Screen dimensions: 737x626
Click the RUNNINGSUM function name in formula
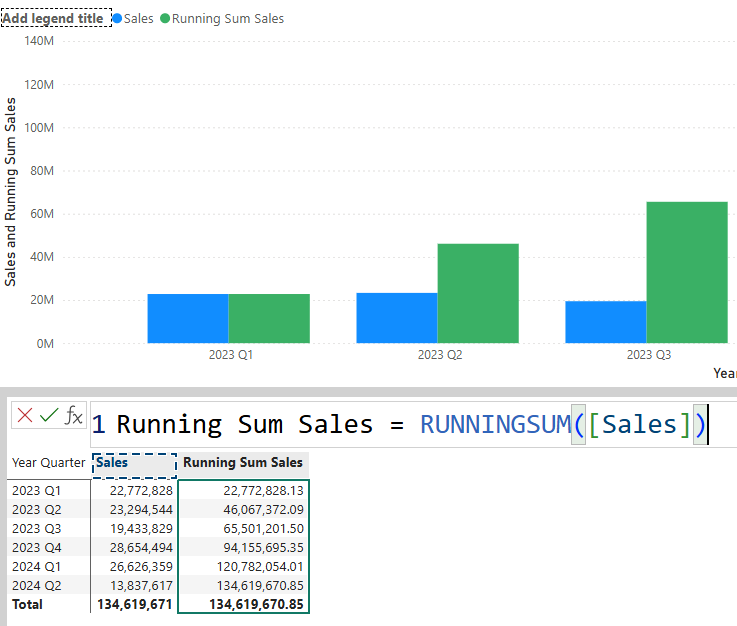(x=495, y=424)
